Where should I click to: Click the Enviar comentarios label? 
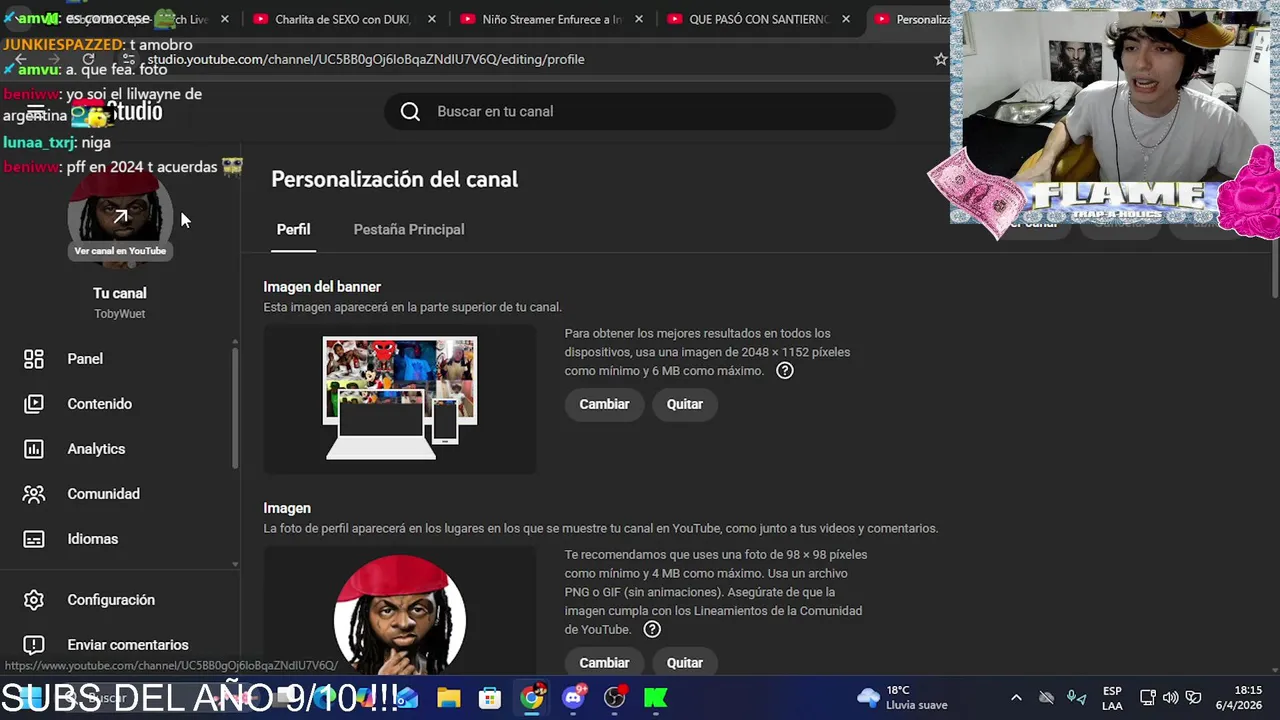128,645
